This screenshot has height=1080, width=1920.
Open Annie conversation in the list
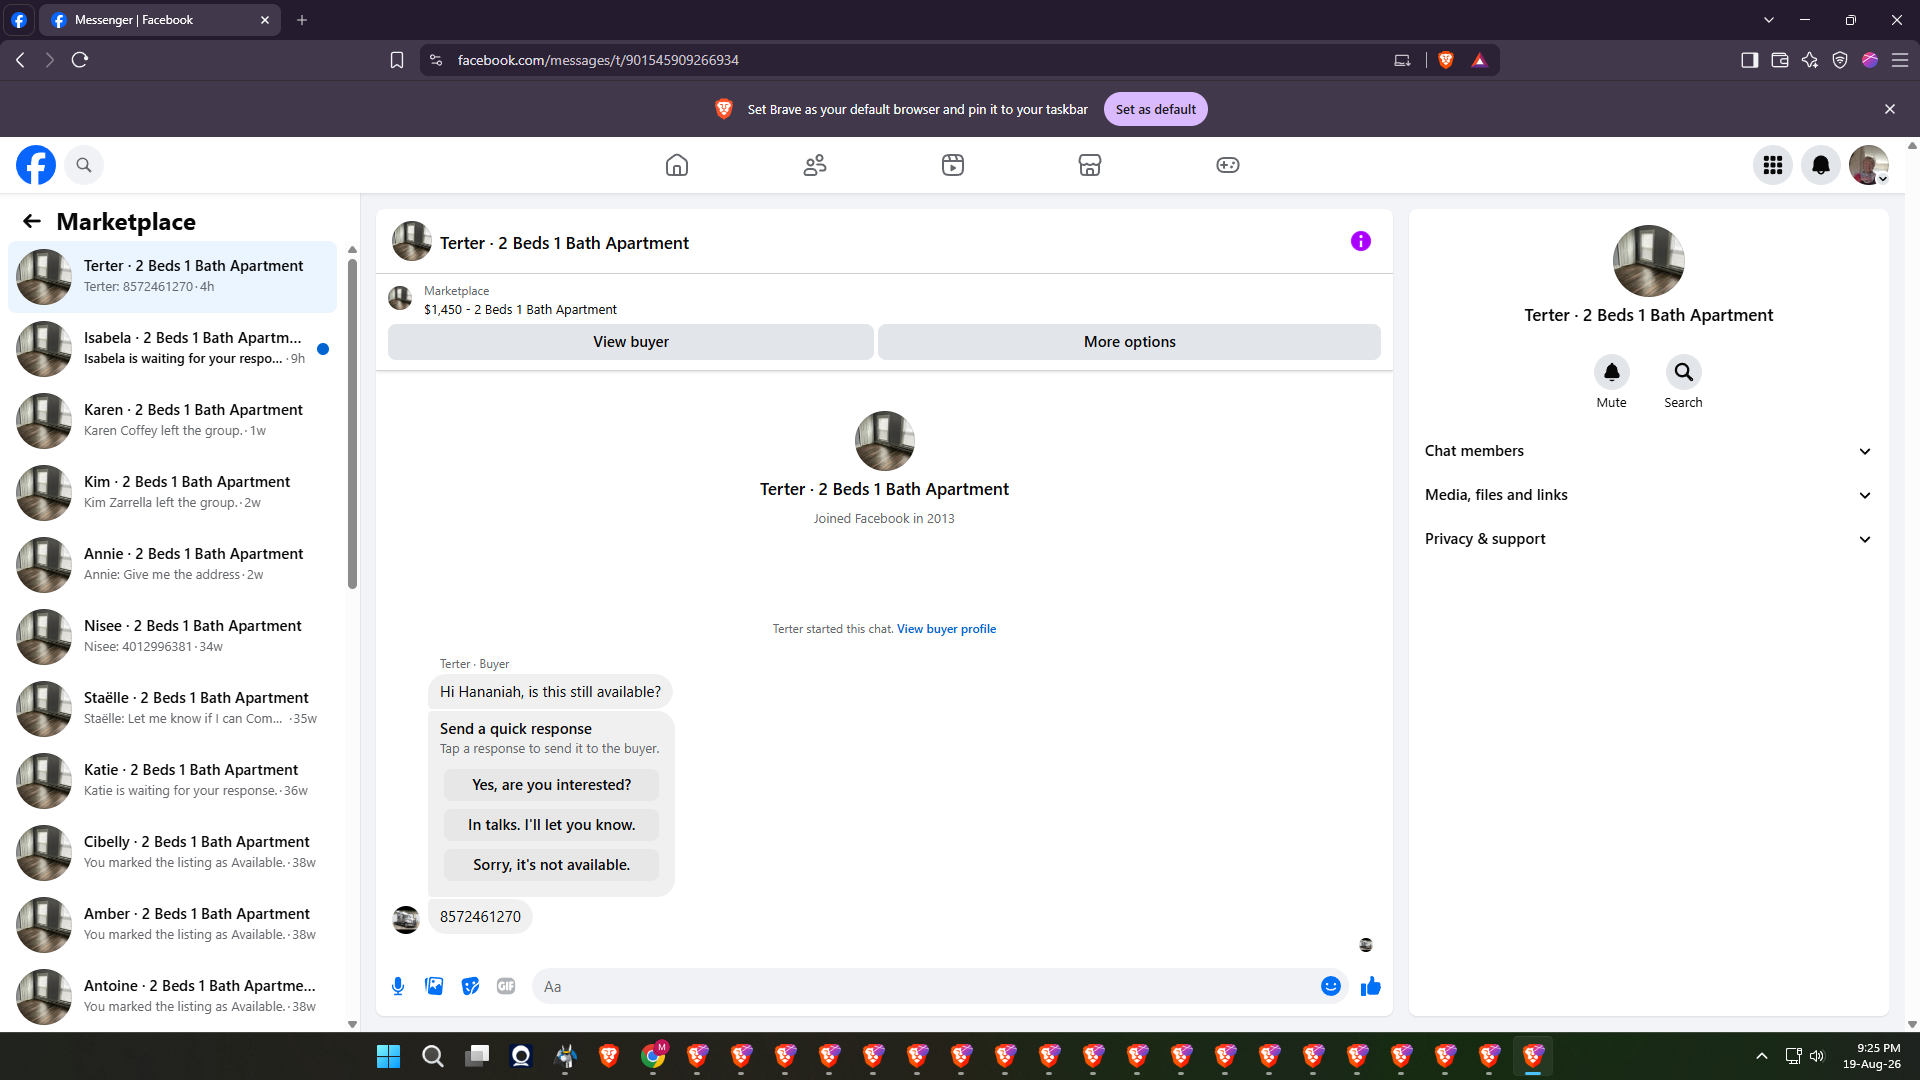[x=172, y=565]
